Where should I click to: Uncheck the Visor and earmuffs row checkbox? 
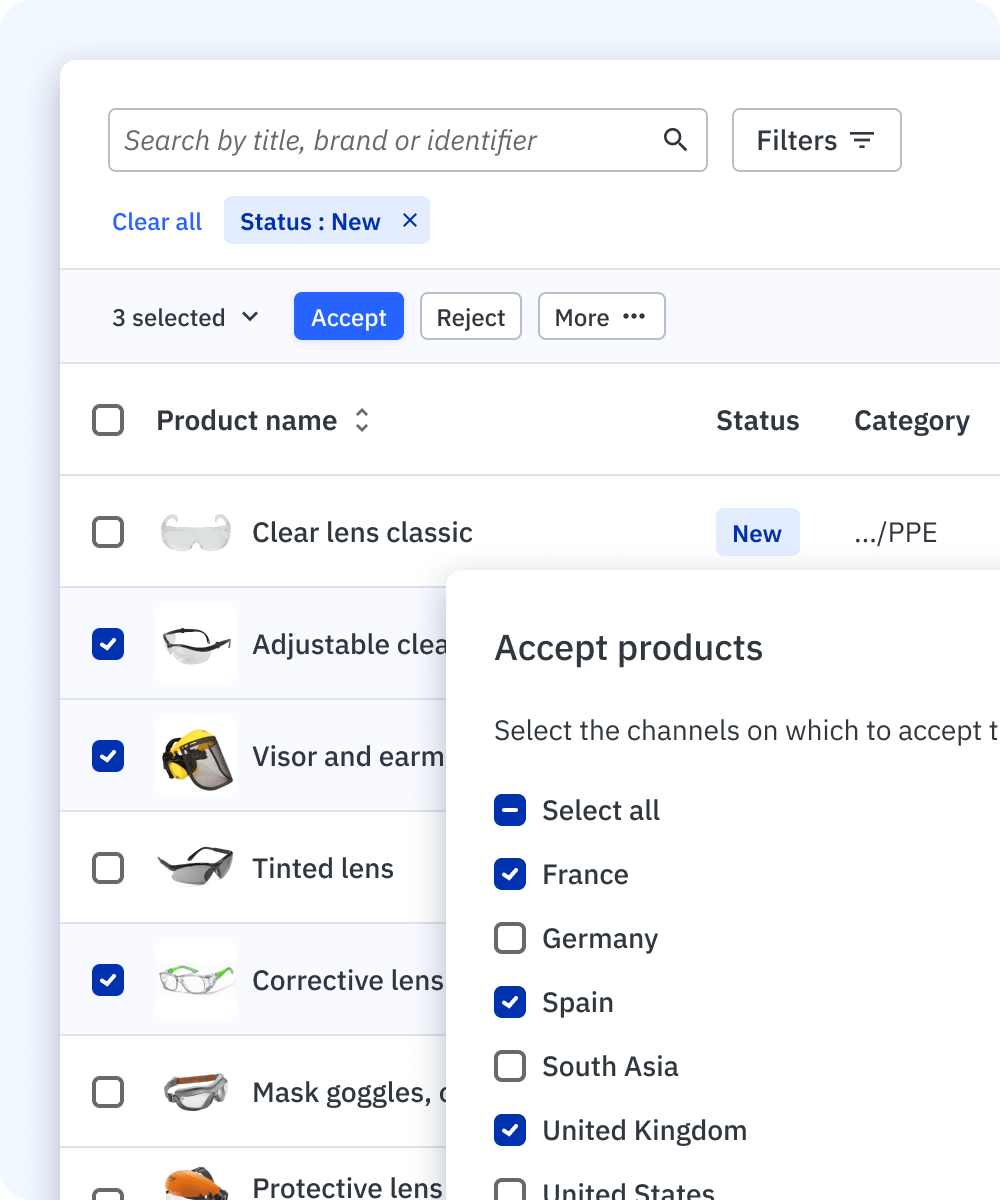[x=108, y=756]
